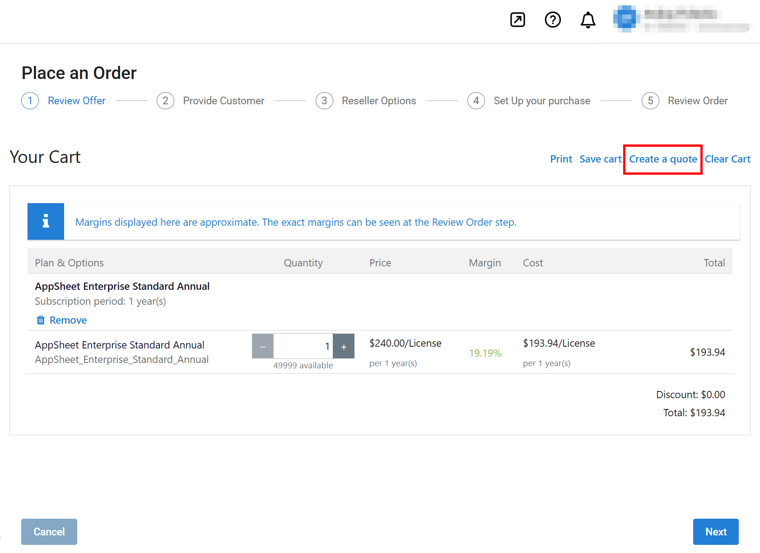Click the blue info icon in the margins notice

pyautogui.click(x=46, y=221)
